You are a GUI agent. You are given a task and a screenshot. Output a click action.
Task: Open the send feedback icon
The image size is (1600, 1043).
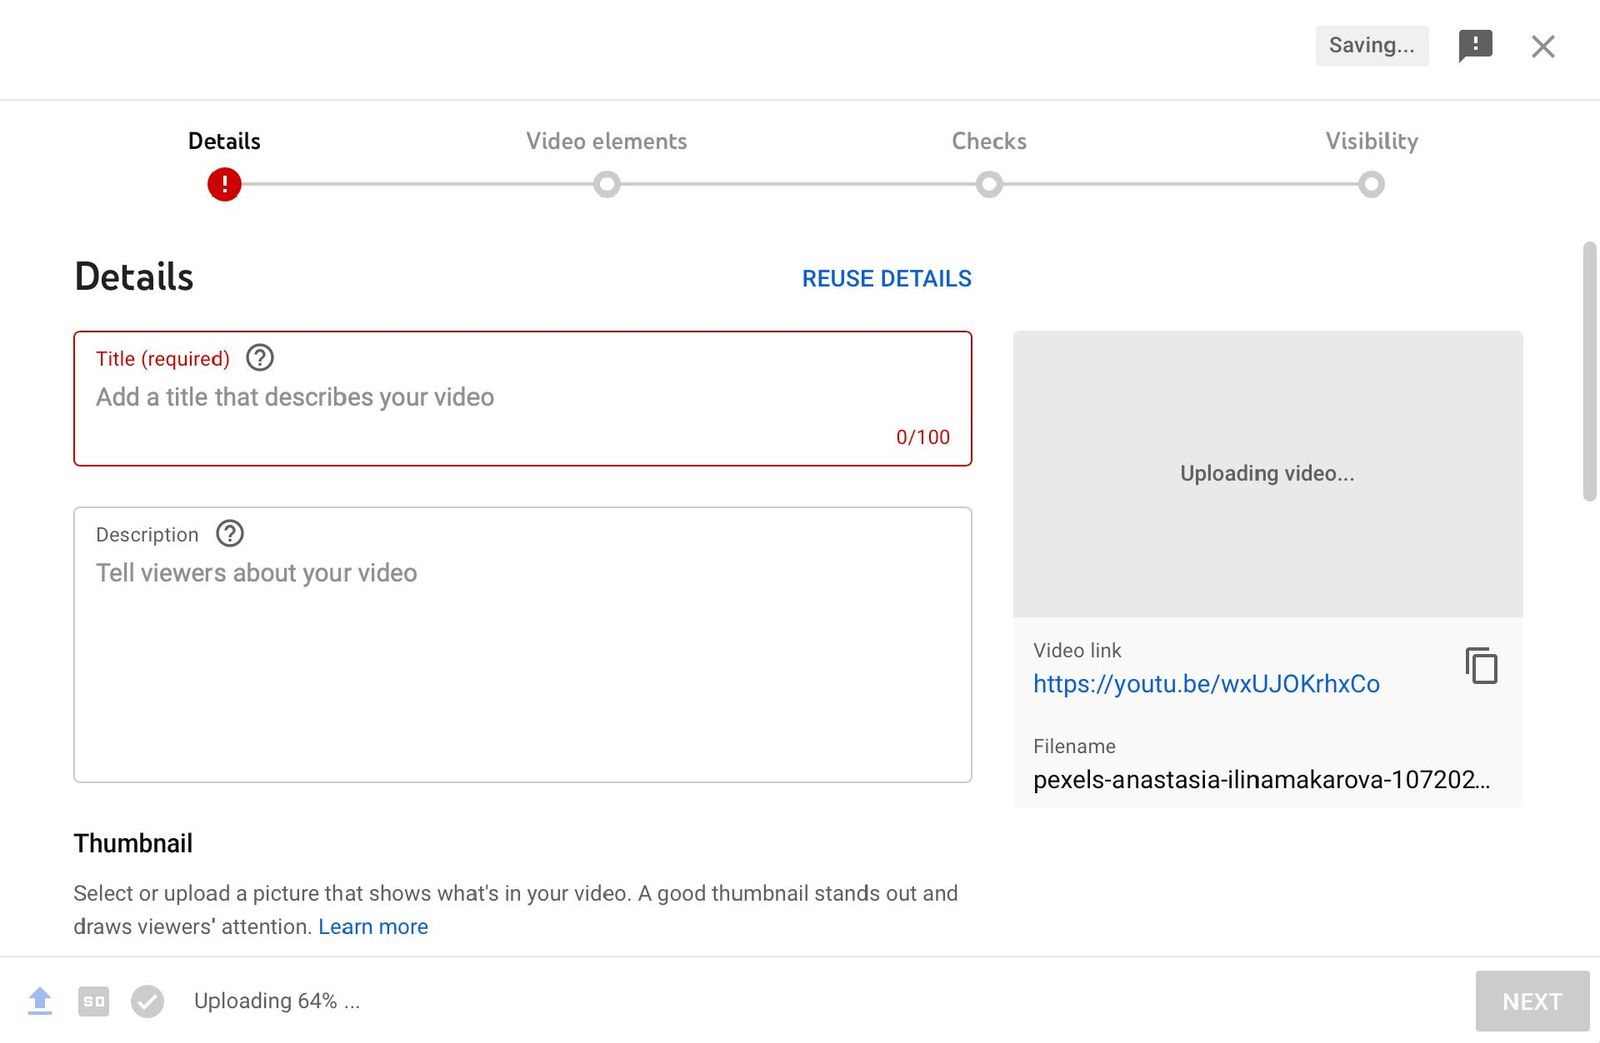click(1475, 46)
